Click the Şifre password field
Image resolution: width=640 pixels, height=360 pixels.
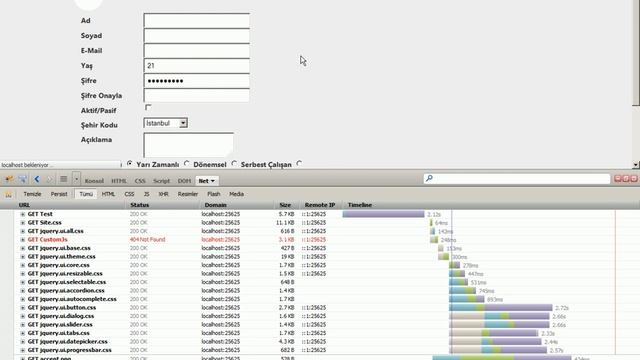[196, 80]
